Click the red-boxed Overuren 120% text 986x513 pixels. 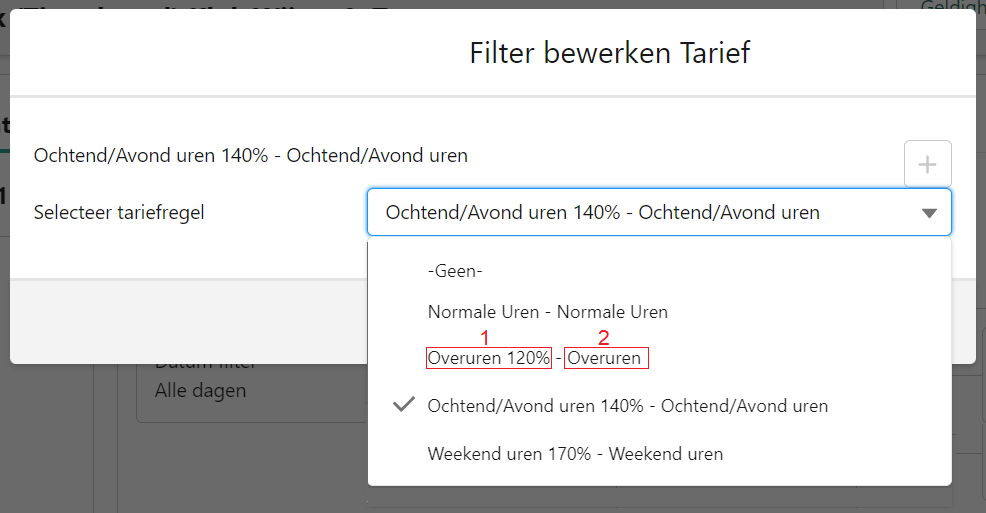pos(489,358)
